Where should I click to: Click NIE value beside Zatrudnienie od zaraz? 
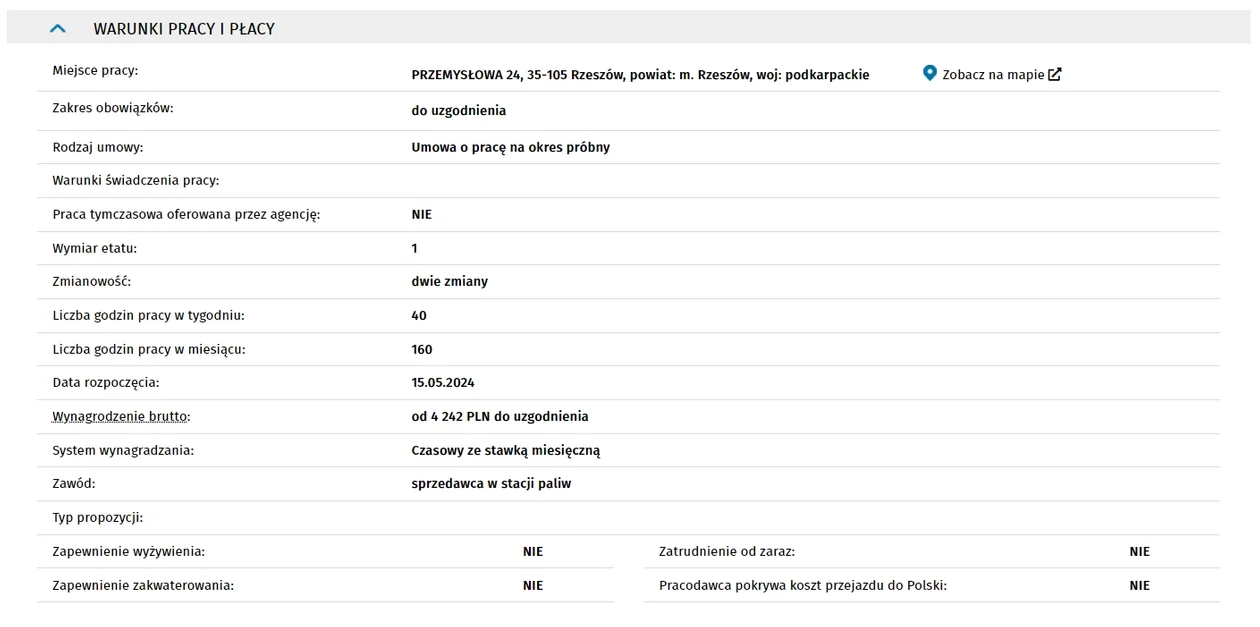point(1139,552)
